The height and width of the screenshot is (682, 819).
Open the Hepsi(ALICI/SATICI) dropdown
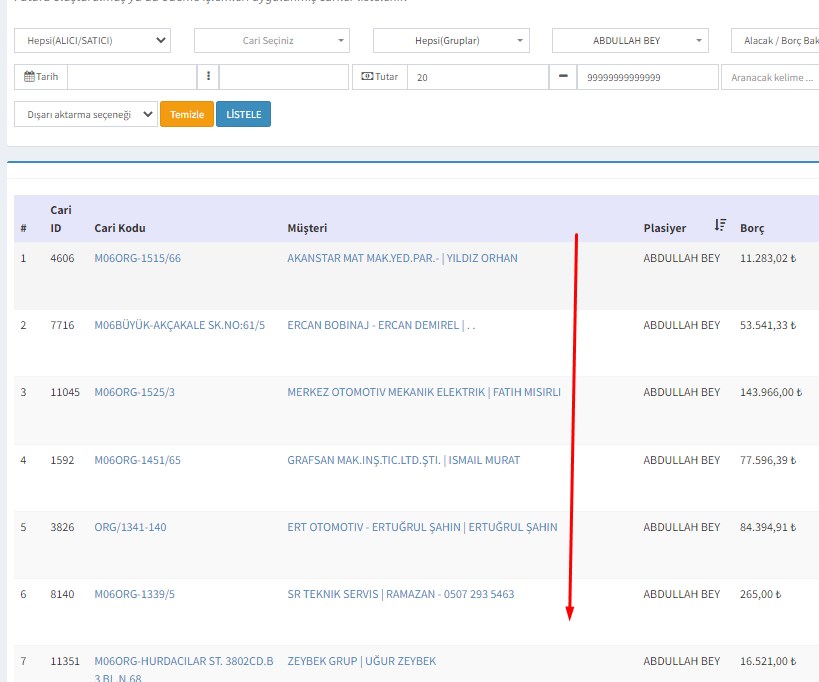coord(92,41)
